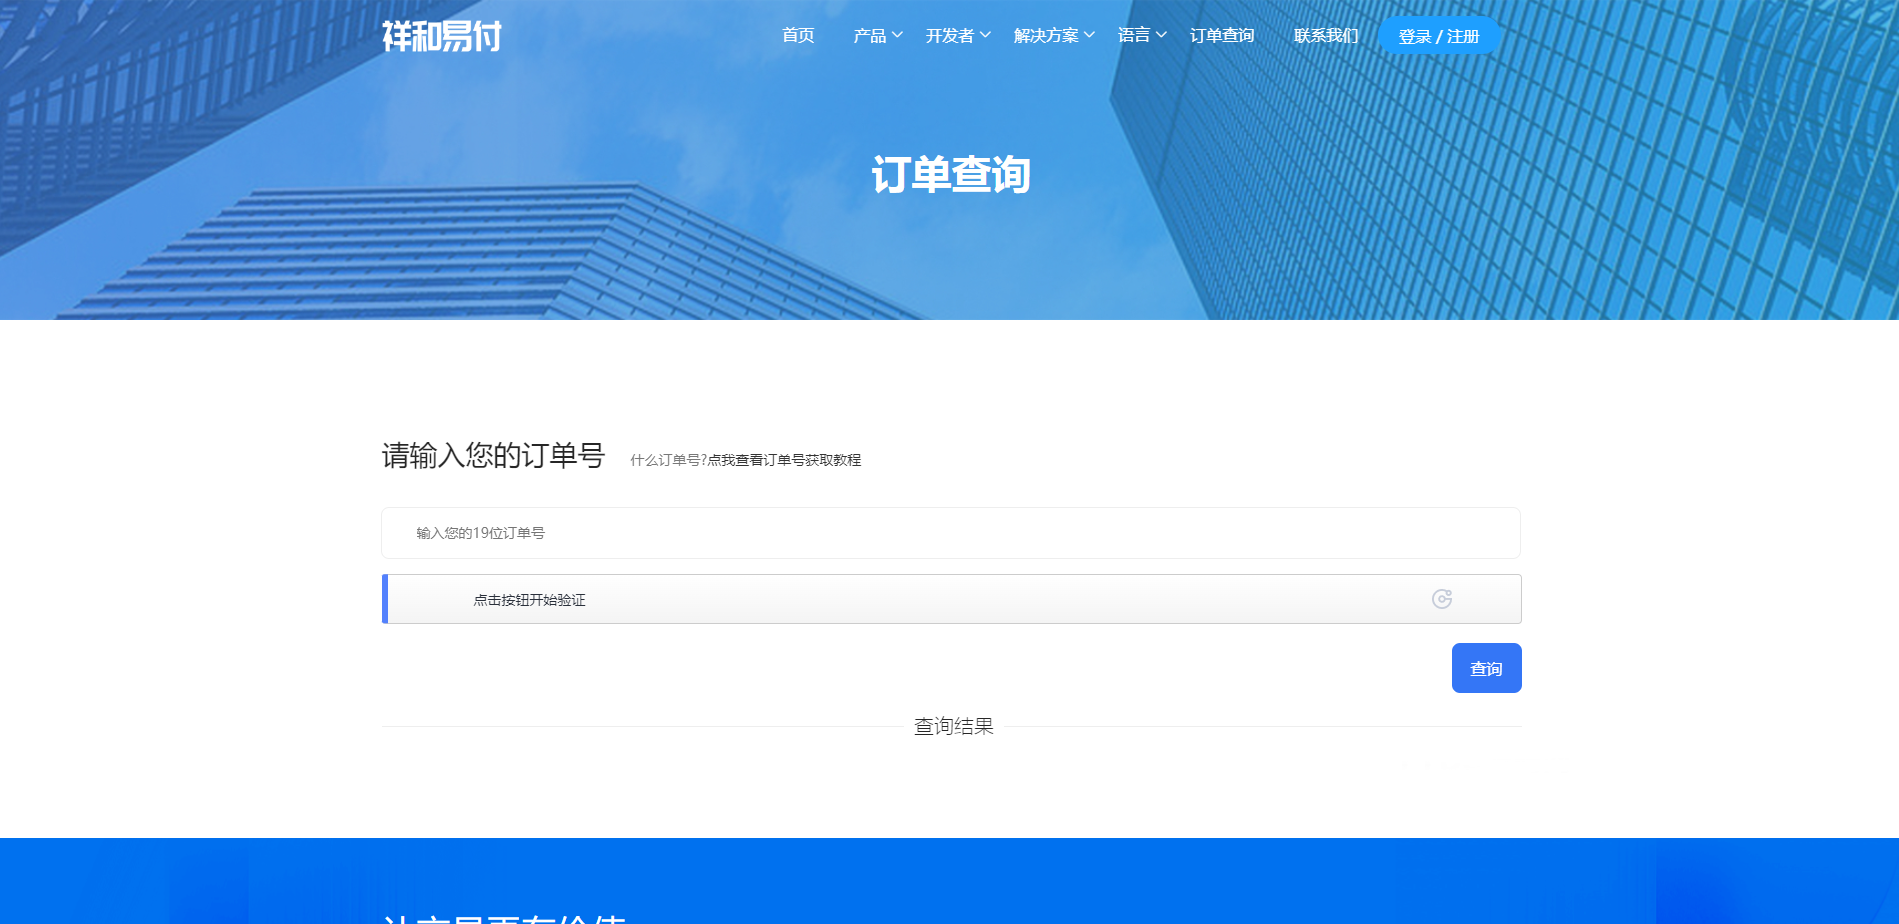Open the 开发者 dropdown menu
This screenshot has width=1899, height=924.
pyautogui.click(x=949, y=36)
